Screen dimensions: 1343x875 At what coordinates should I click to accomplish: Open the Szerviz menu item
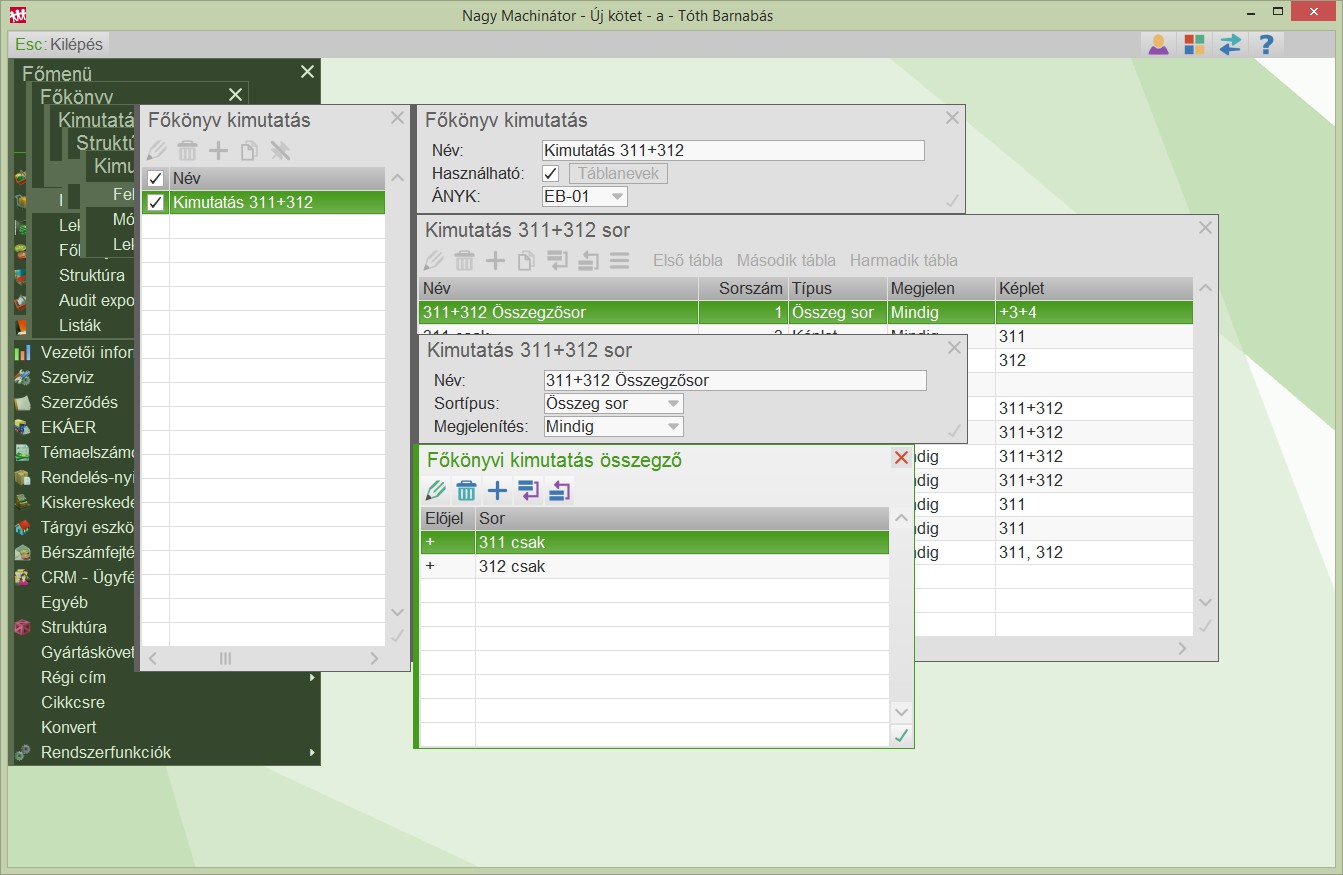(67, 377)
